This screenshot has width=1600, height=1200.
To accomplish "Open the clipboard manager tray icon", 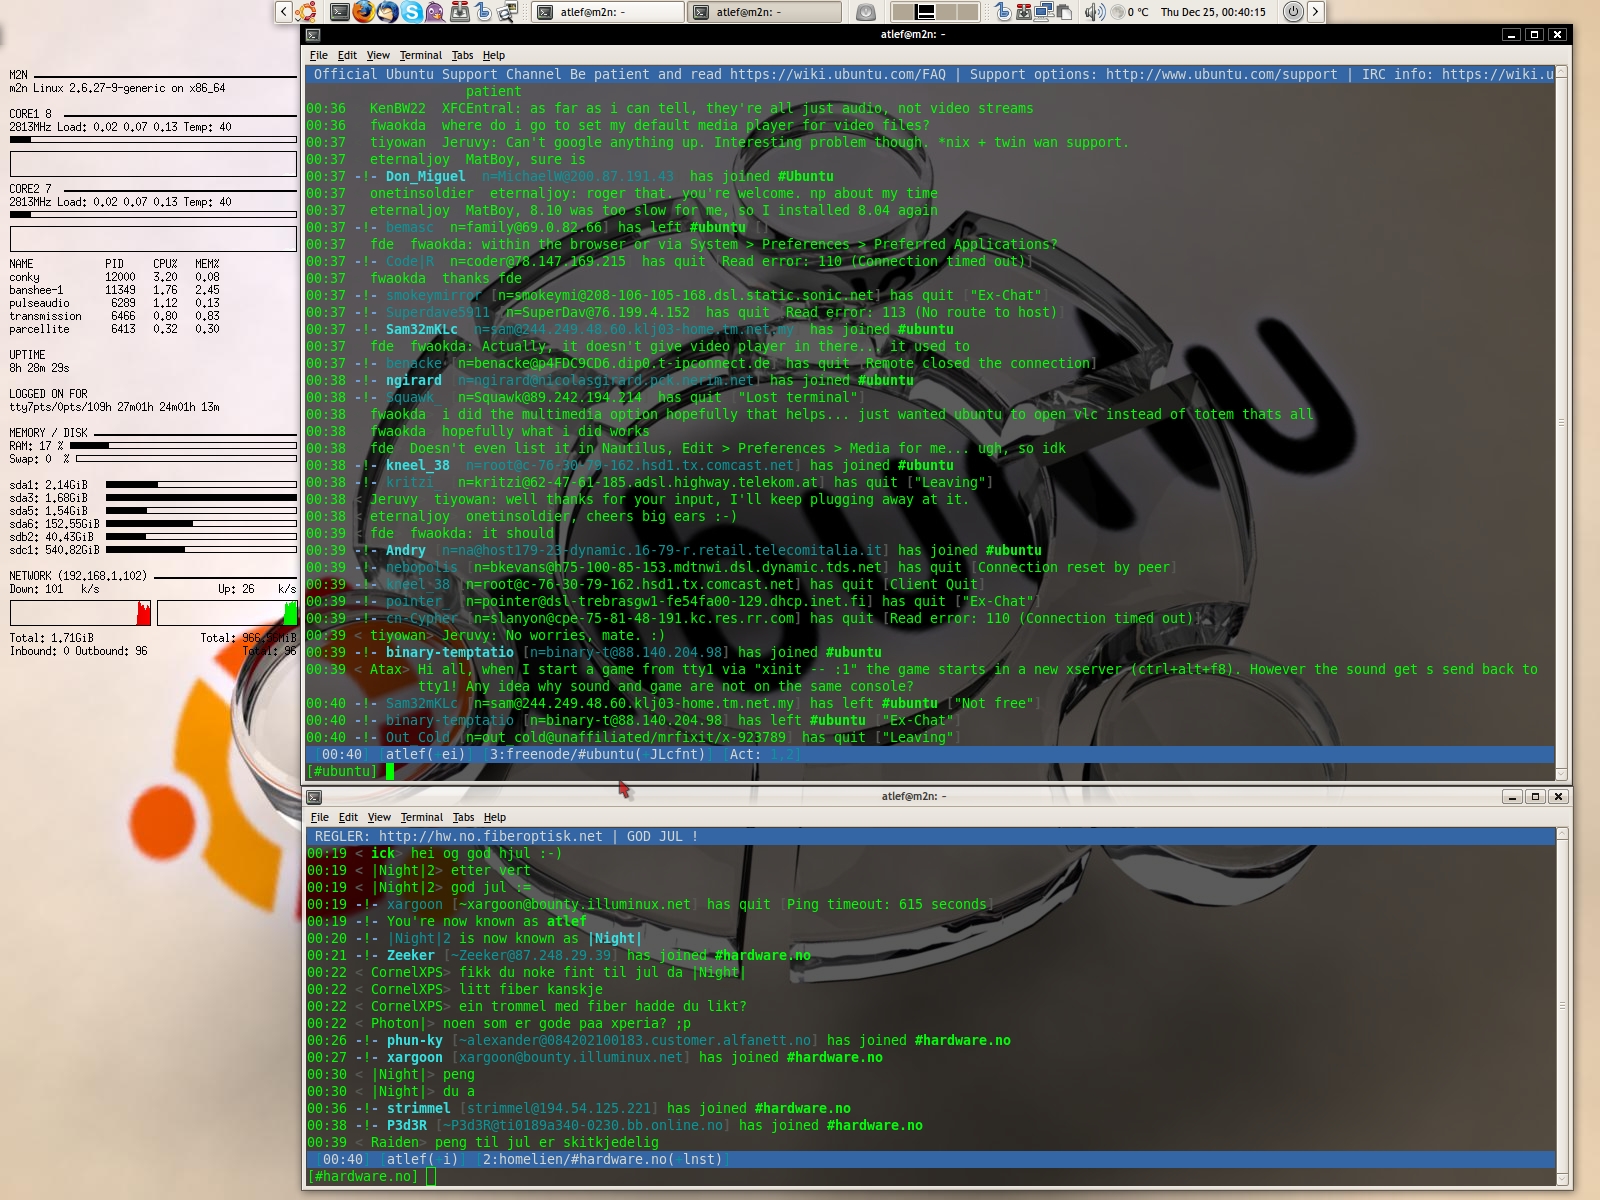I will pos(1064,12).
